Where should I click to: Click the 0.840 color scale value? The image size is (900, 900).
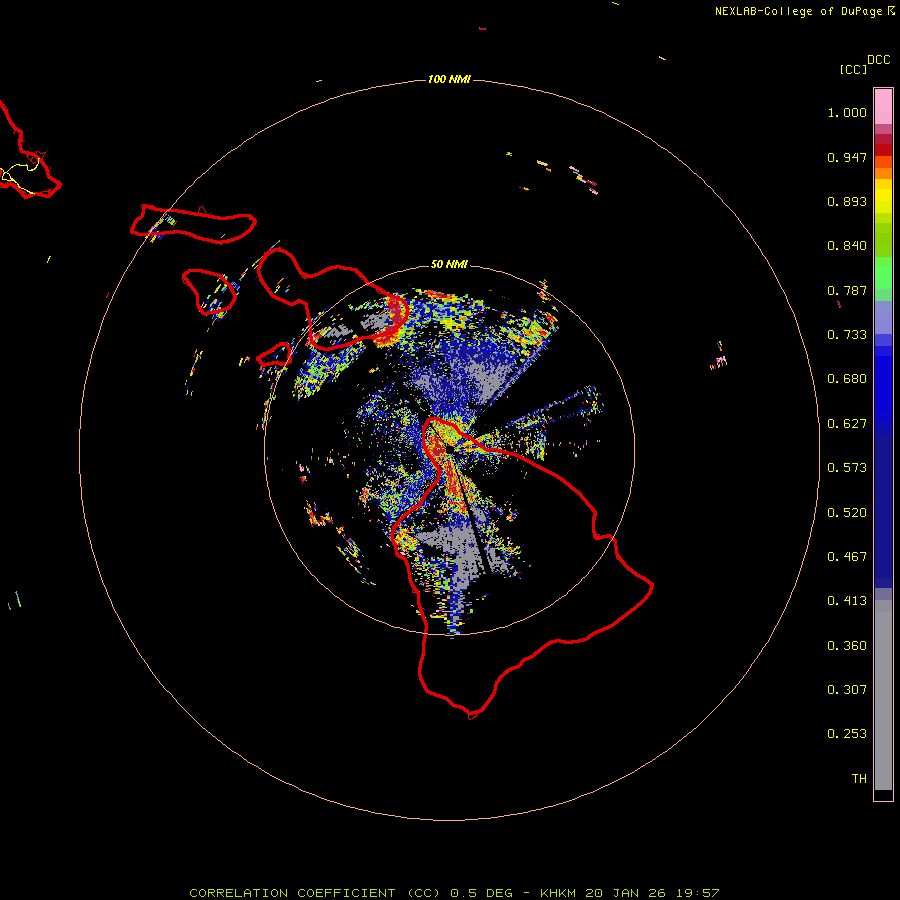pos(847,246)
